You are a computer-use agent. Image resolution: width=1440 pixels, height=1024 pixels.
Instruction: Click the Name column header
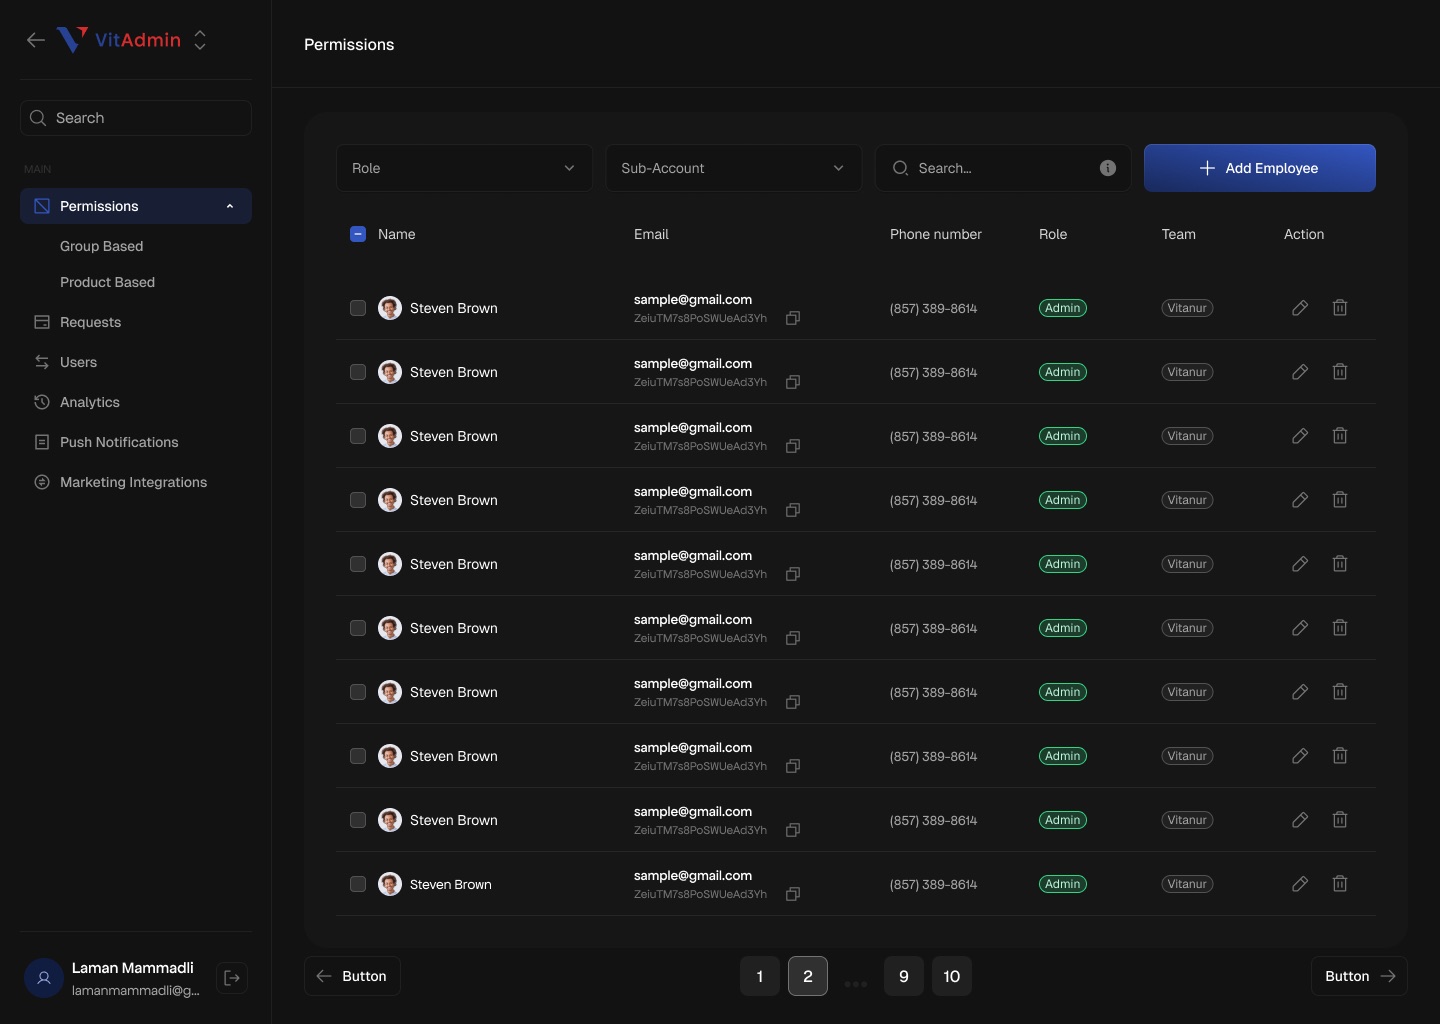(x=396, y=234)
